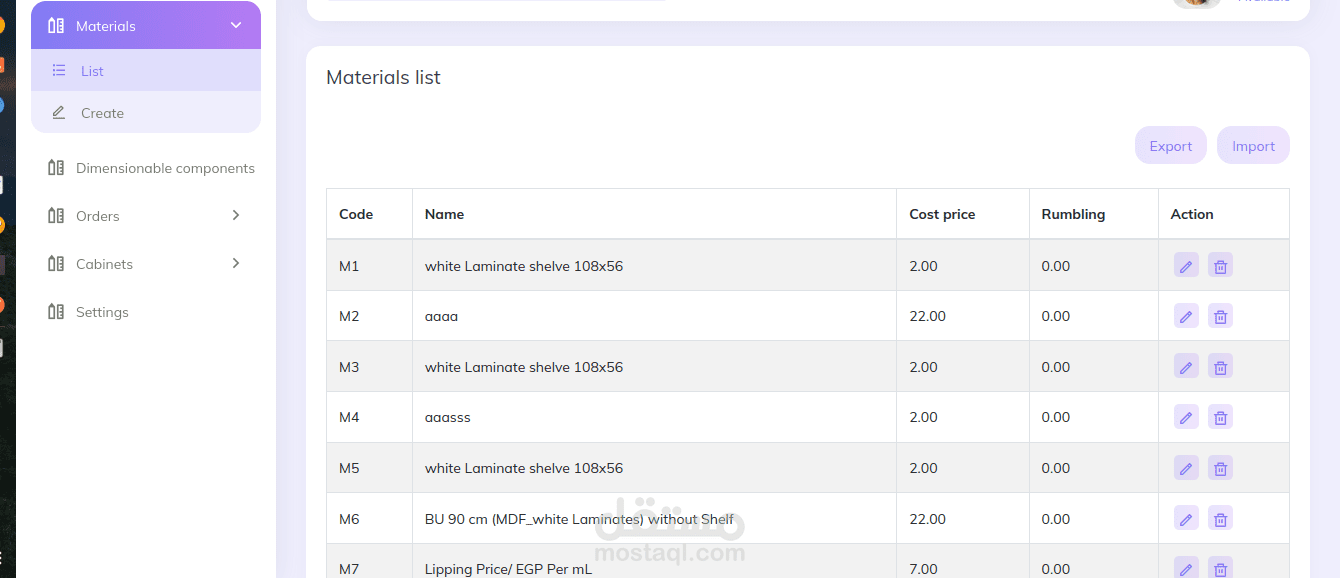Click pencil icon for material M3
The height and width of the screenshot is (578, 1340).
[1186, 367]
